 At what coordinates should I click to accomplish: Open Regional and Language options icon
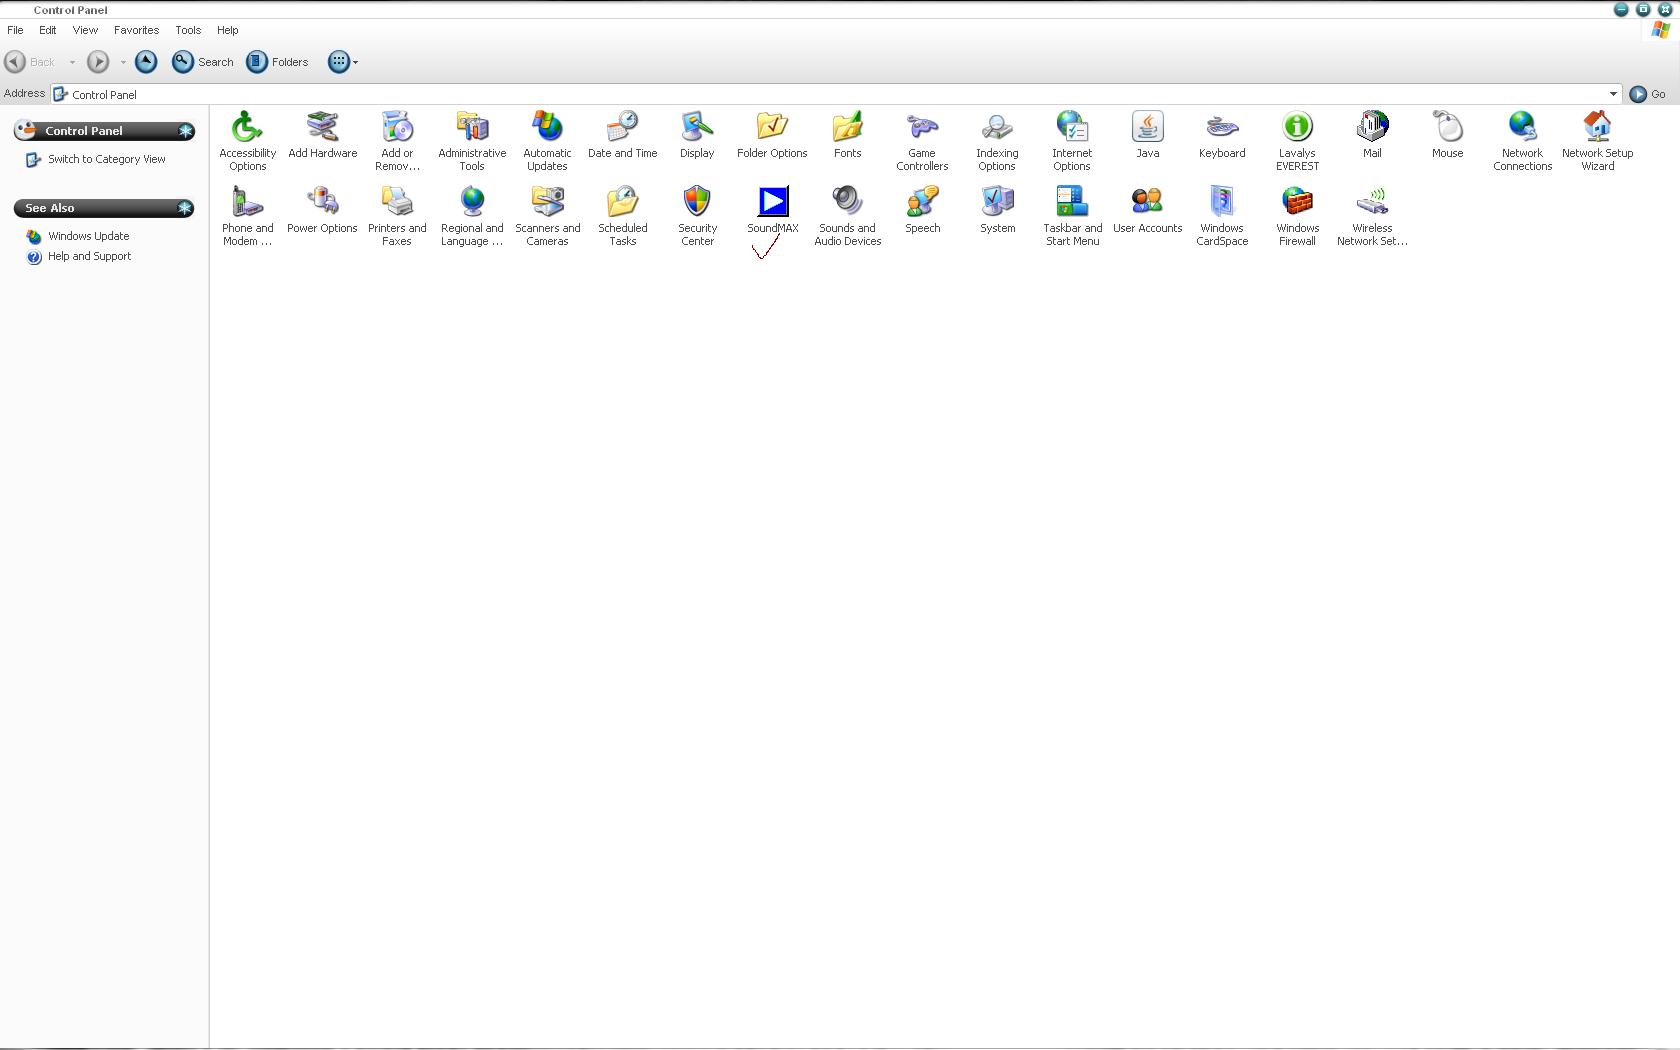472,202
